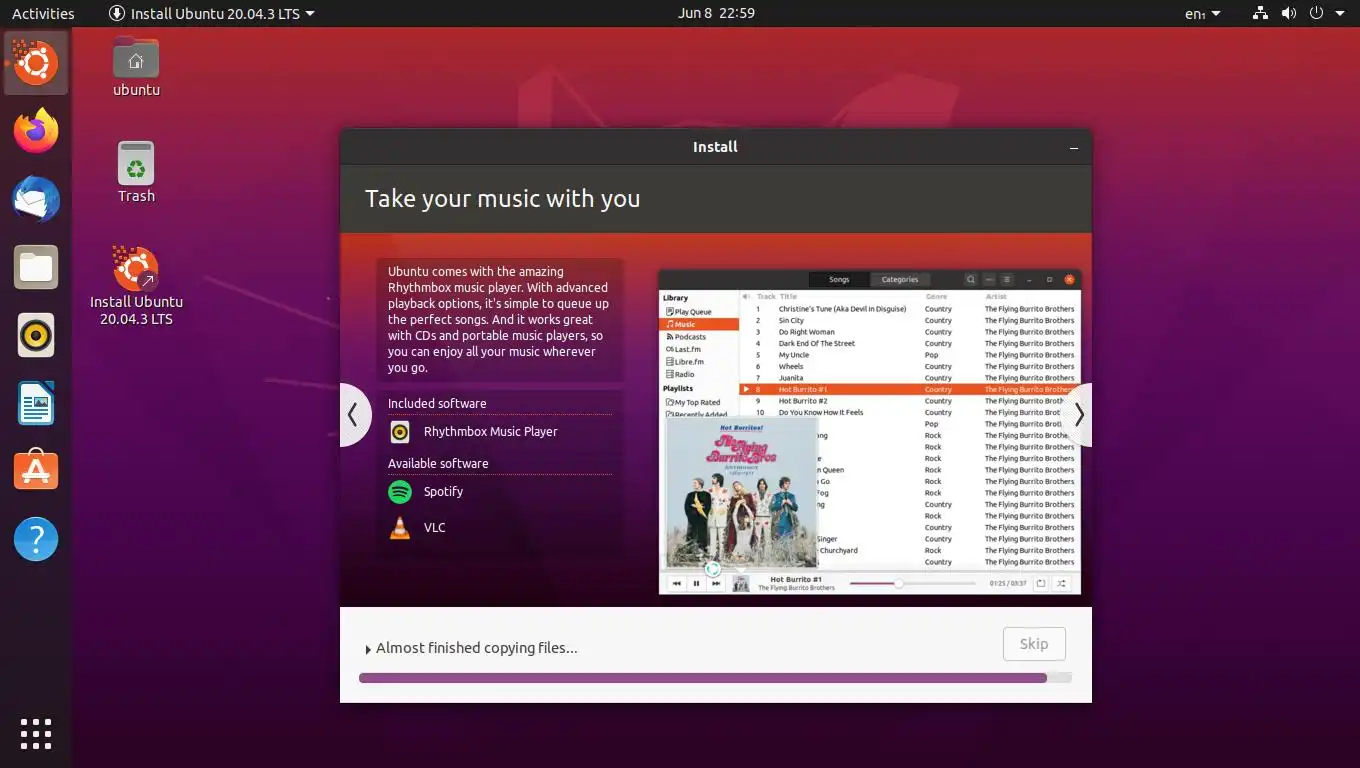The height and width of the screenshot is (768, 1360).
Task: Select the Trash desktop icon
Action: (x=136, y=173)
